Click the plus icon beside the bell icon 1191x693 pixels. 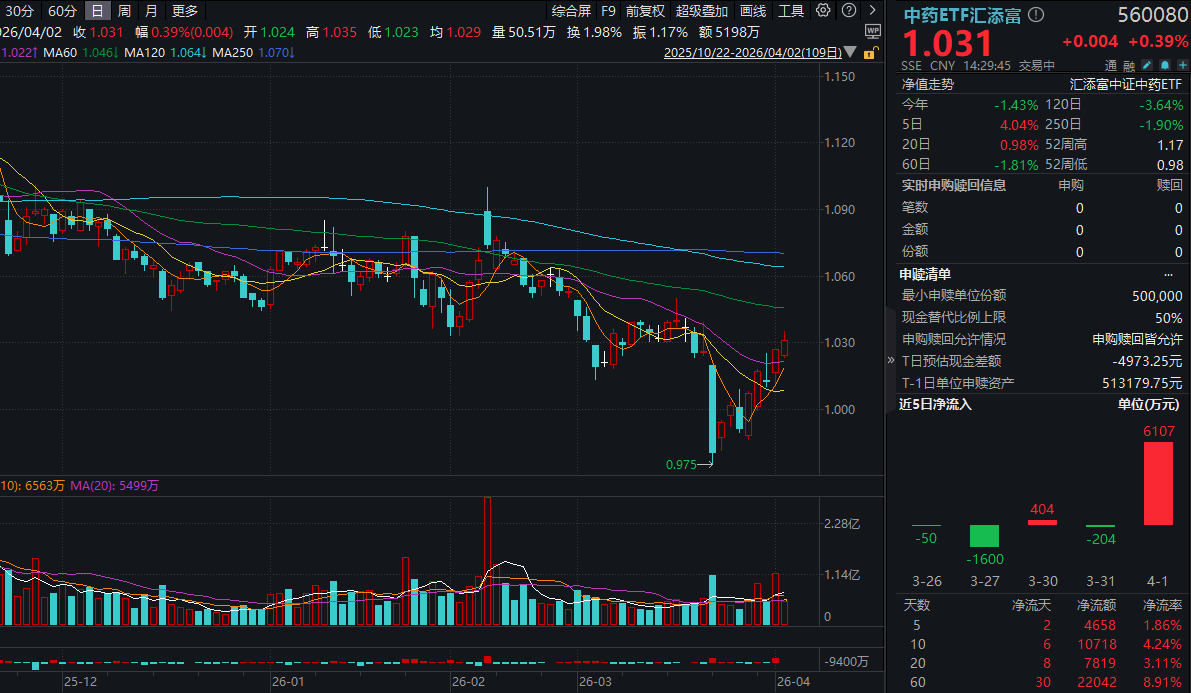(x=1183, y=65)
